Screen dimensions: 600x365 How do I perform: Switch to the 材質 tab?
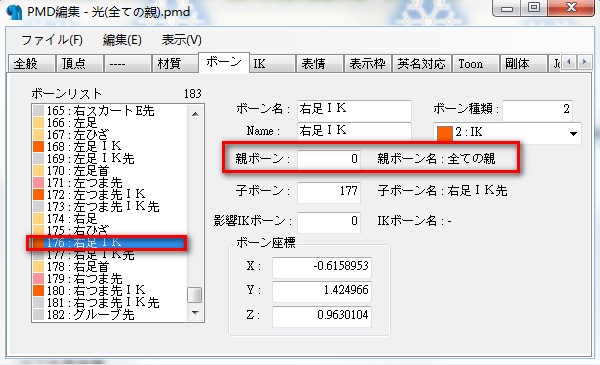(x=175, y=63)
